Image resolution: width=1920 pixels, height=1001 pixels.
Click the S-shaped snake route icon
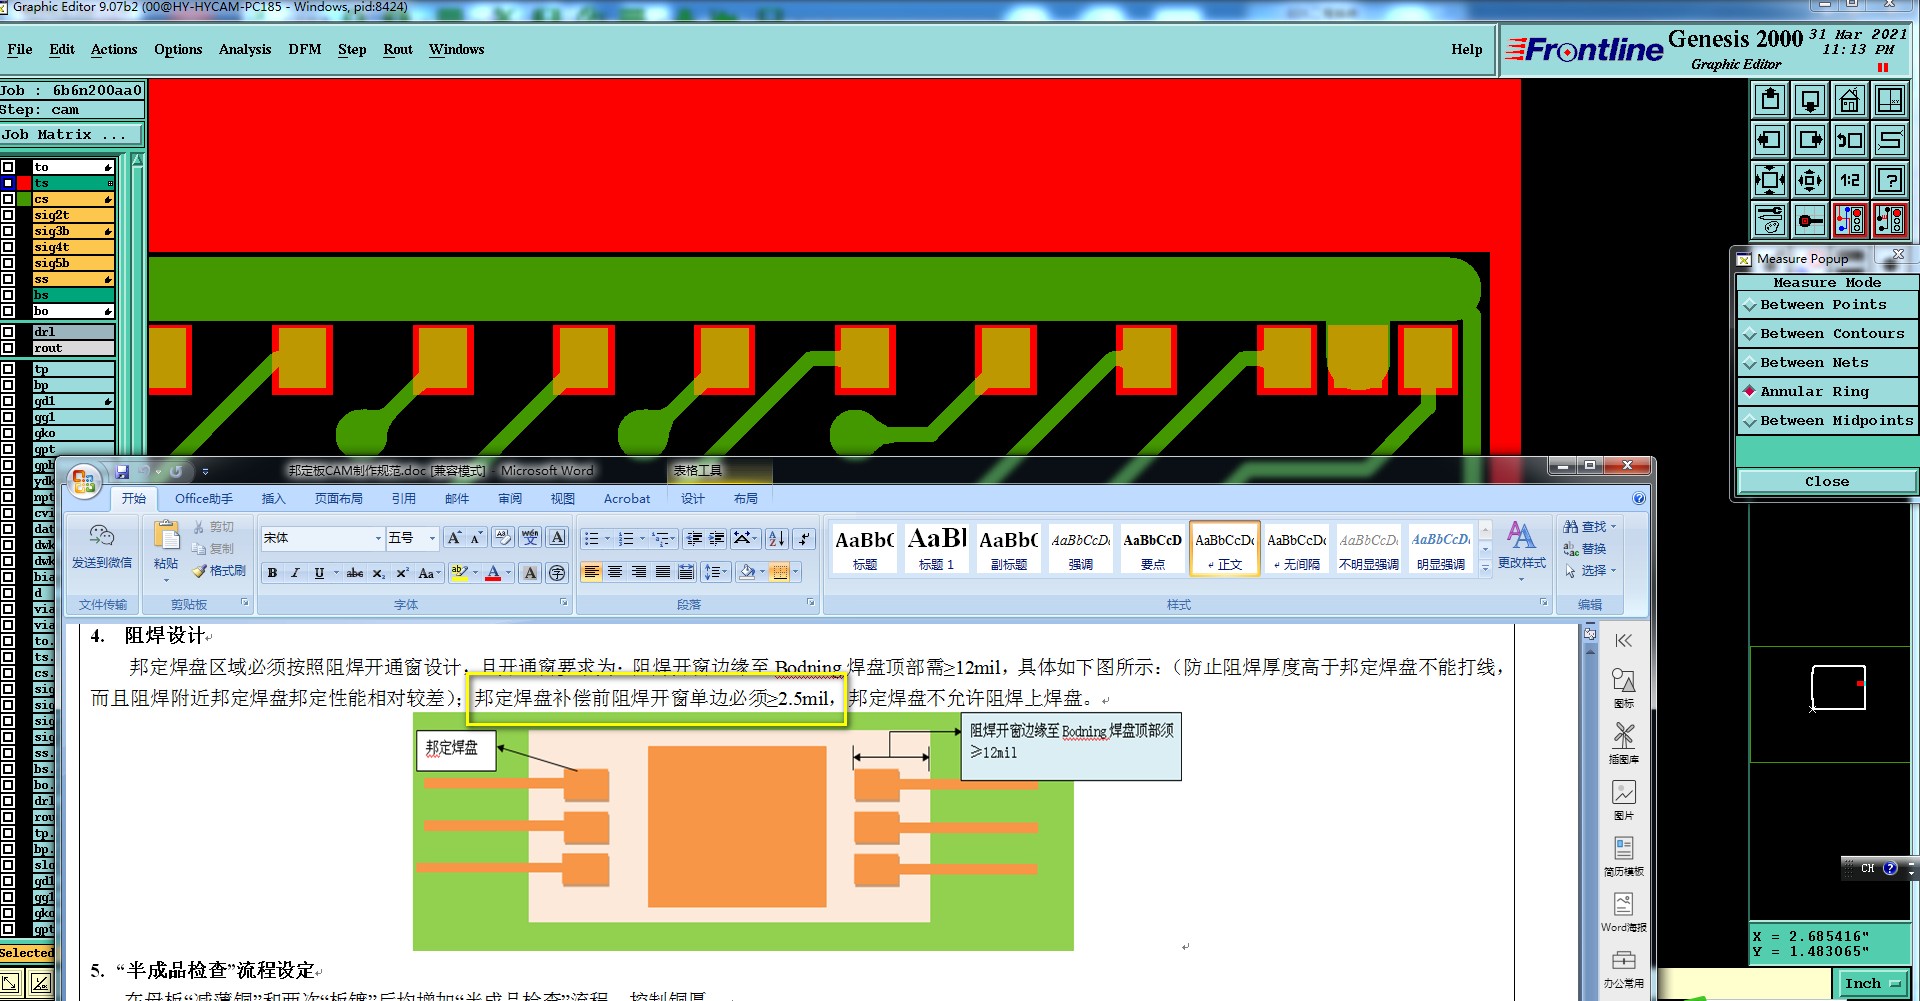[x=1890, y=140]
